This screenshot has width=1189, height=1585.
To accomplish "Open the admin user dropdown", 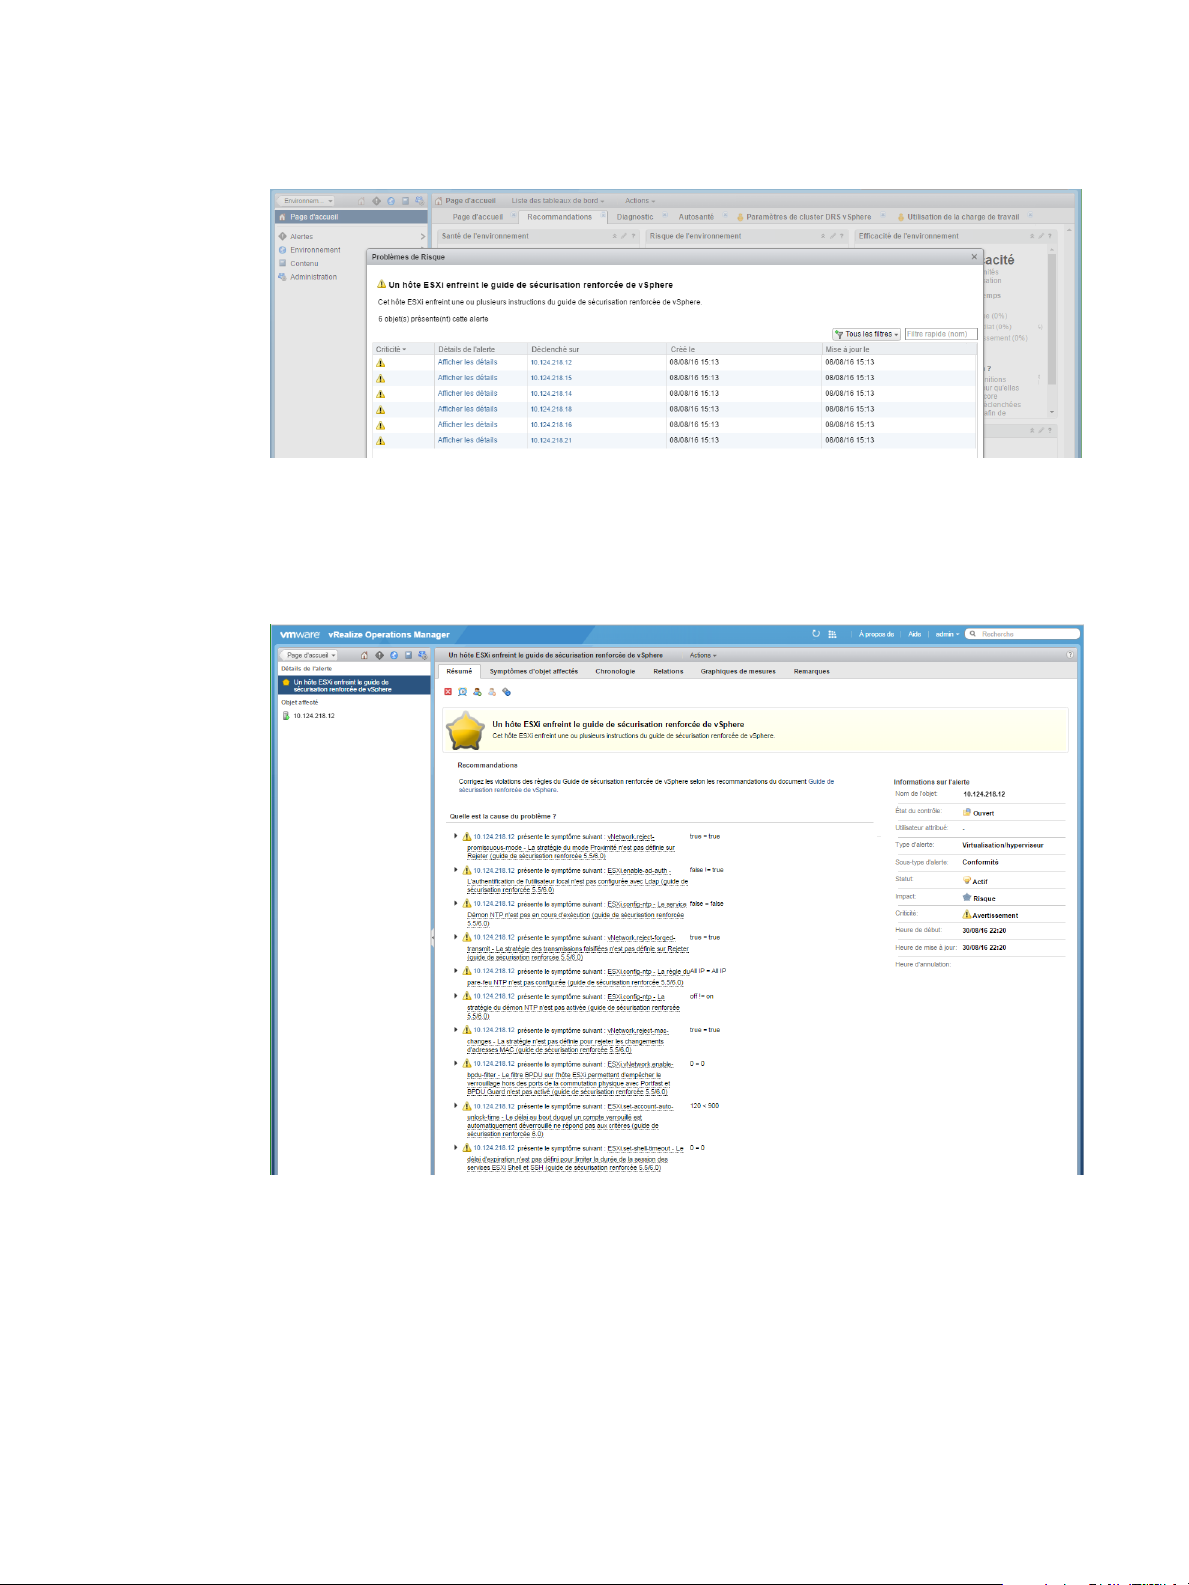I will click(x=946, y=634).
